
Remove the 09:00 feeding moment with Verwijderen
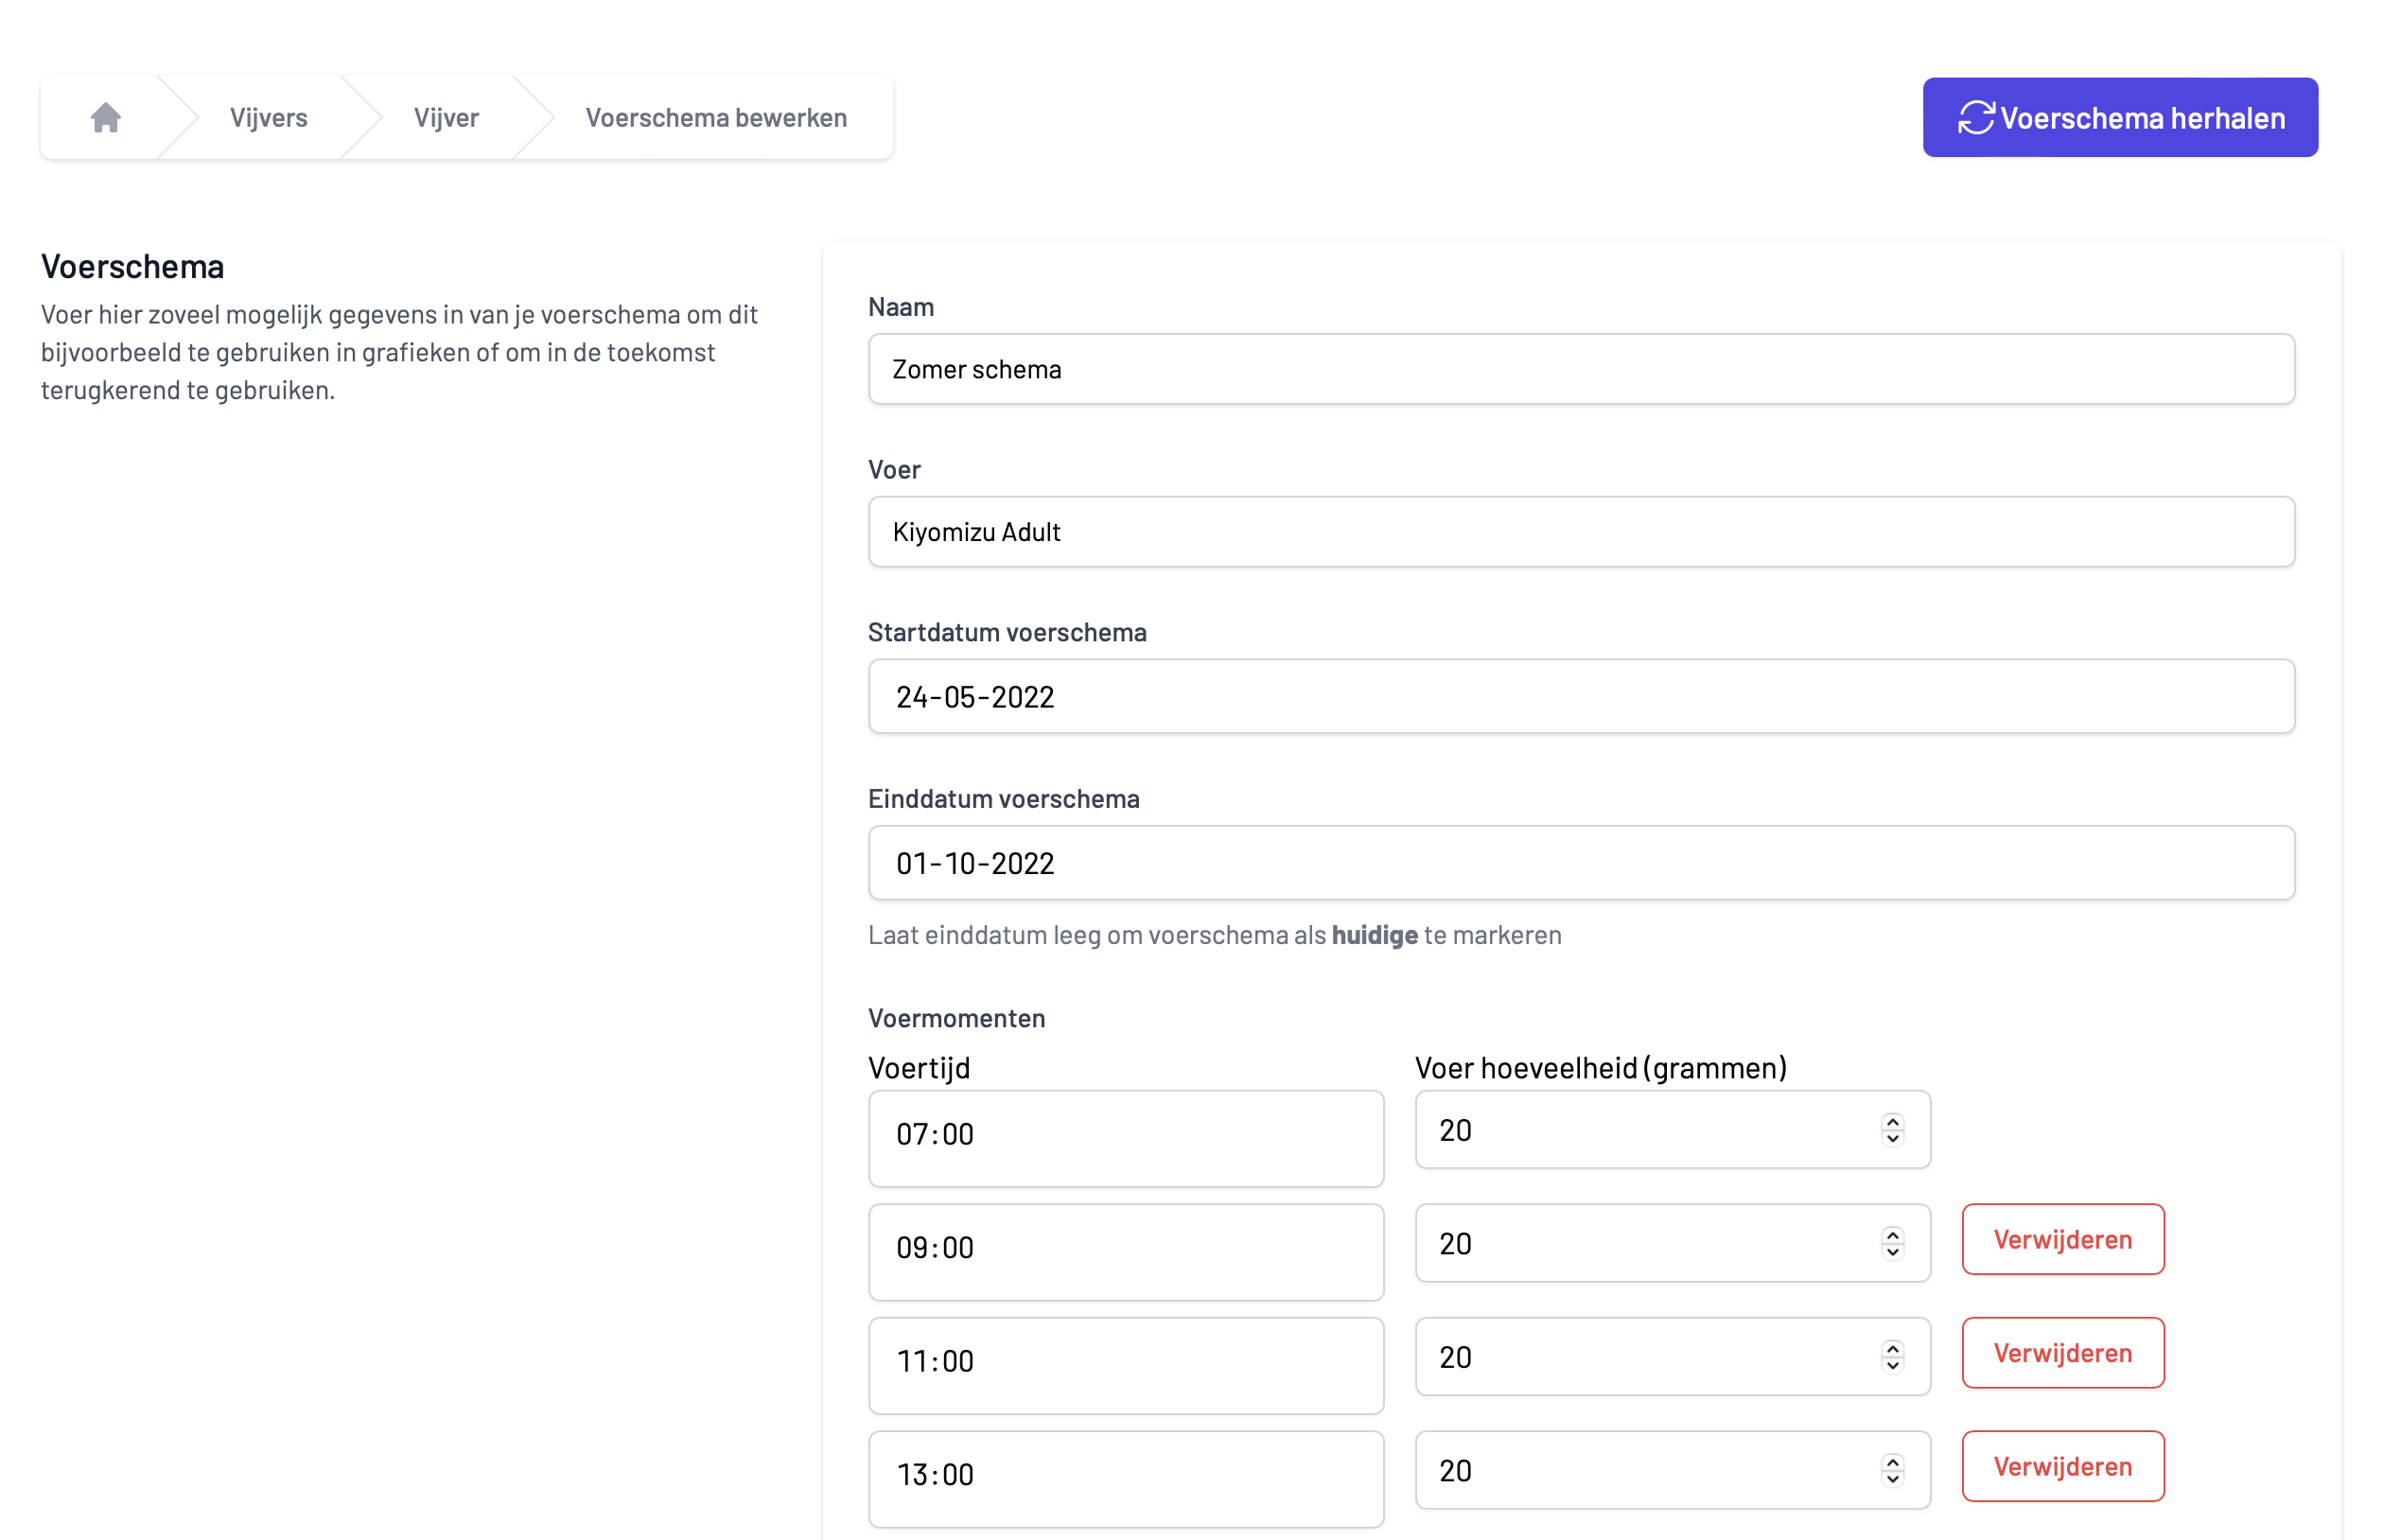[x=2062, y=1239]
